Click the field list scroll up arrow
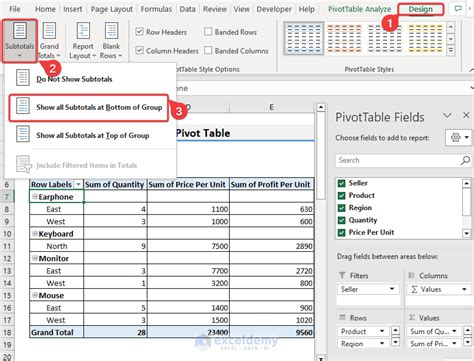The height and width of the screenshot is (361, 474). [x=467, y=183]
